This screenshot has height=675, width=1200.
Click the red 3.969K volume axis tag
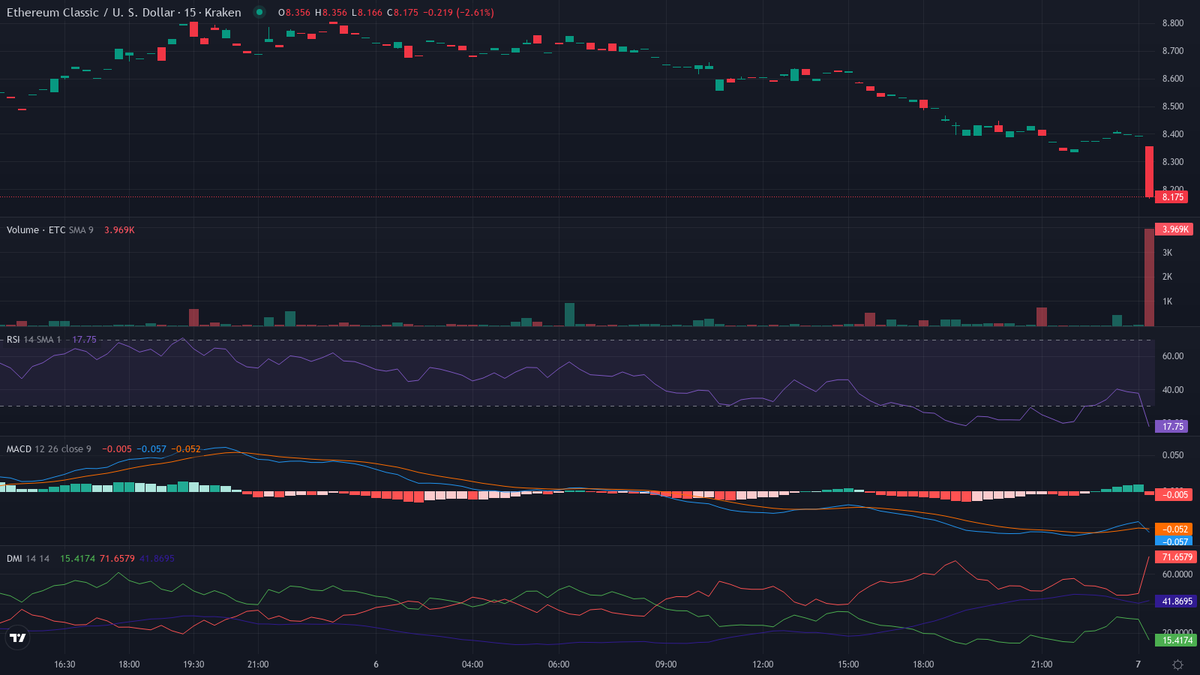pyautogui.click(x=1174, y=229)
